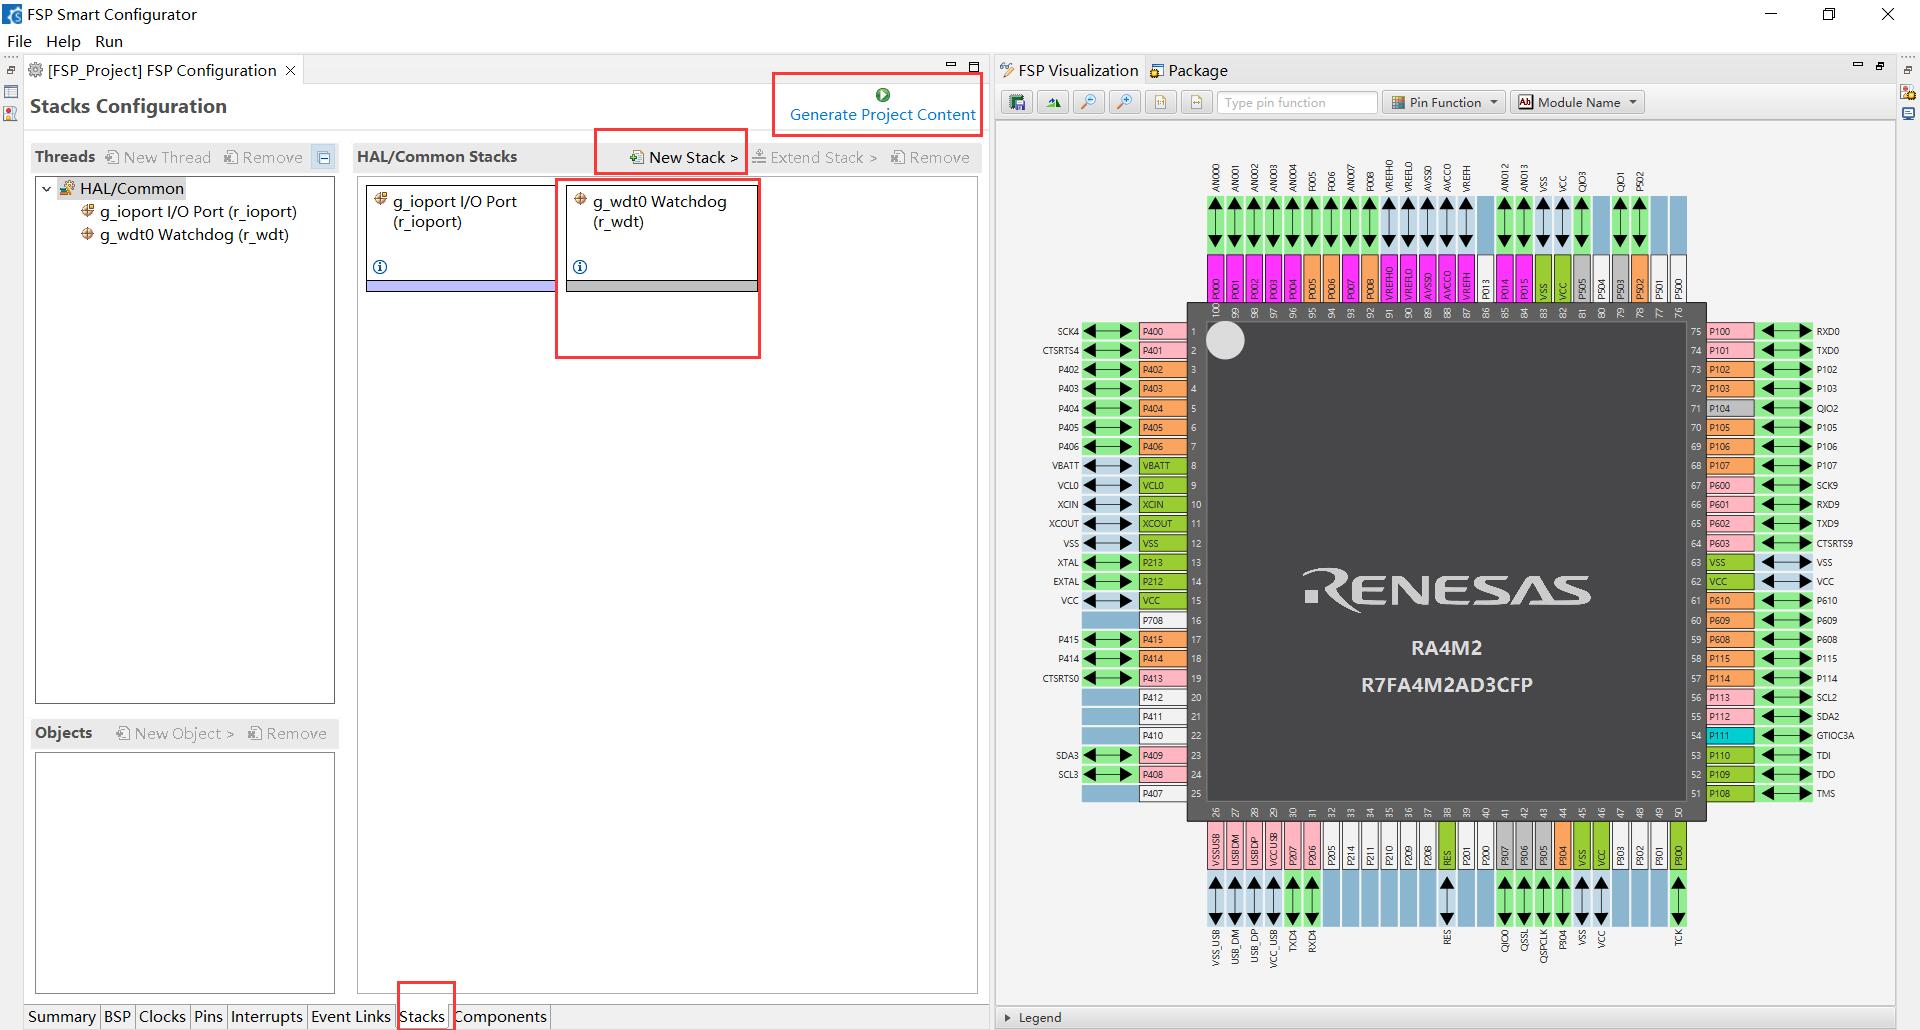Image resolution: width=1920 pixels, height=1030 pixels.
Task: Select the Package view tab
Action: tap(1188, 70)
